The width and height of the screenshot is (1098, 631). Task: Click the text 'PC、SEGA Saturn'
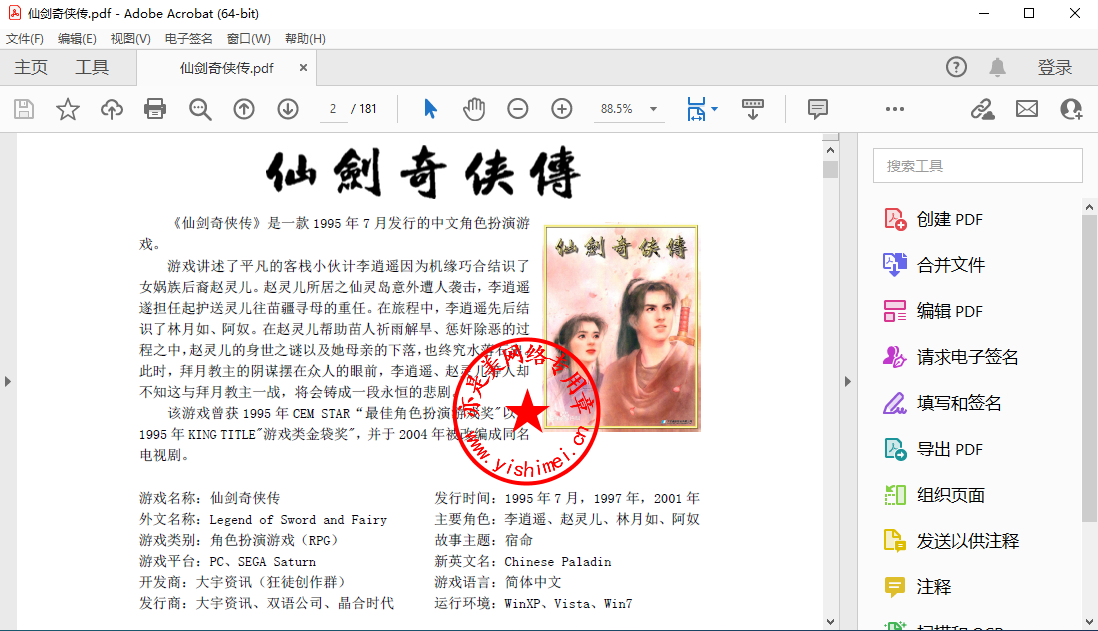click(262, 562)
